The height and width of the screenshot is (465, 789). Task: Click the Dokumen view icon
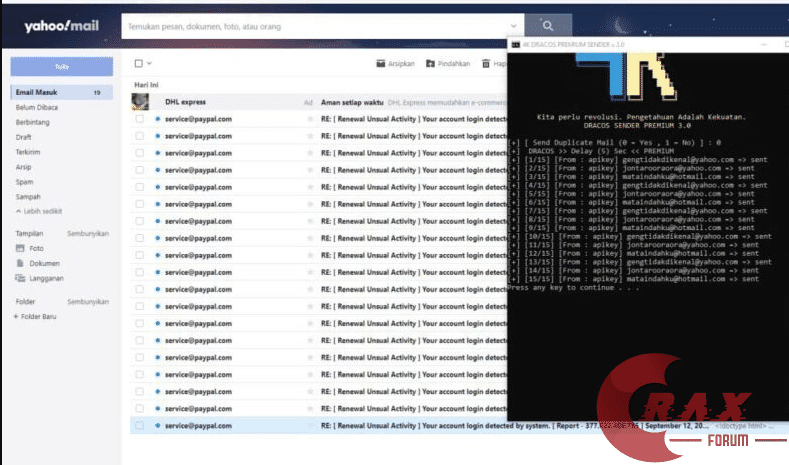tap(20, 263)
